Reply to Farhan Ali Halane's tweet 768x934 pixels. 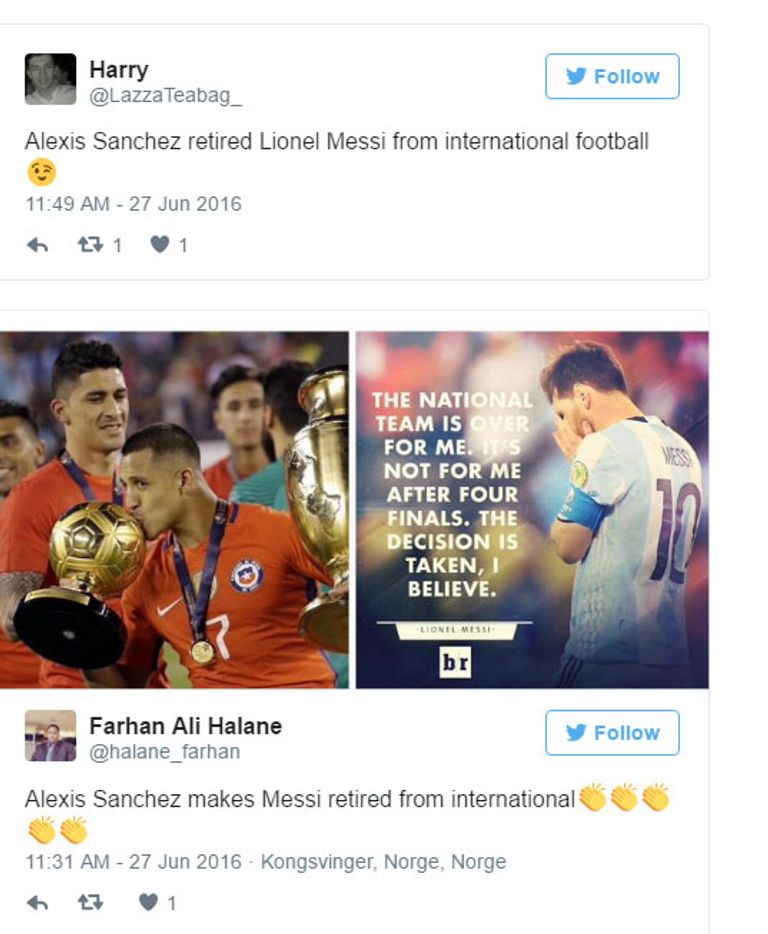click(37, 903)
